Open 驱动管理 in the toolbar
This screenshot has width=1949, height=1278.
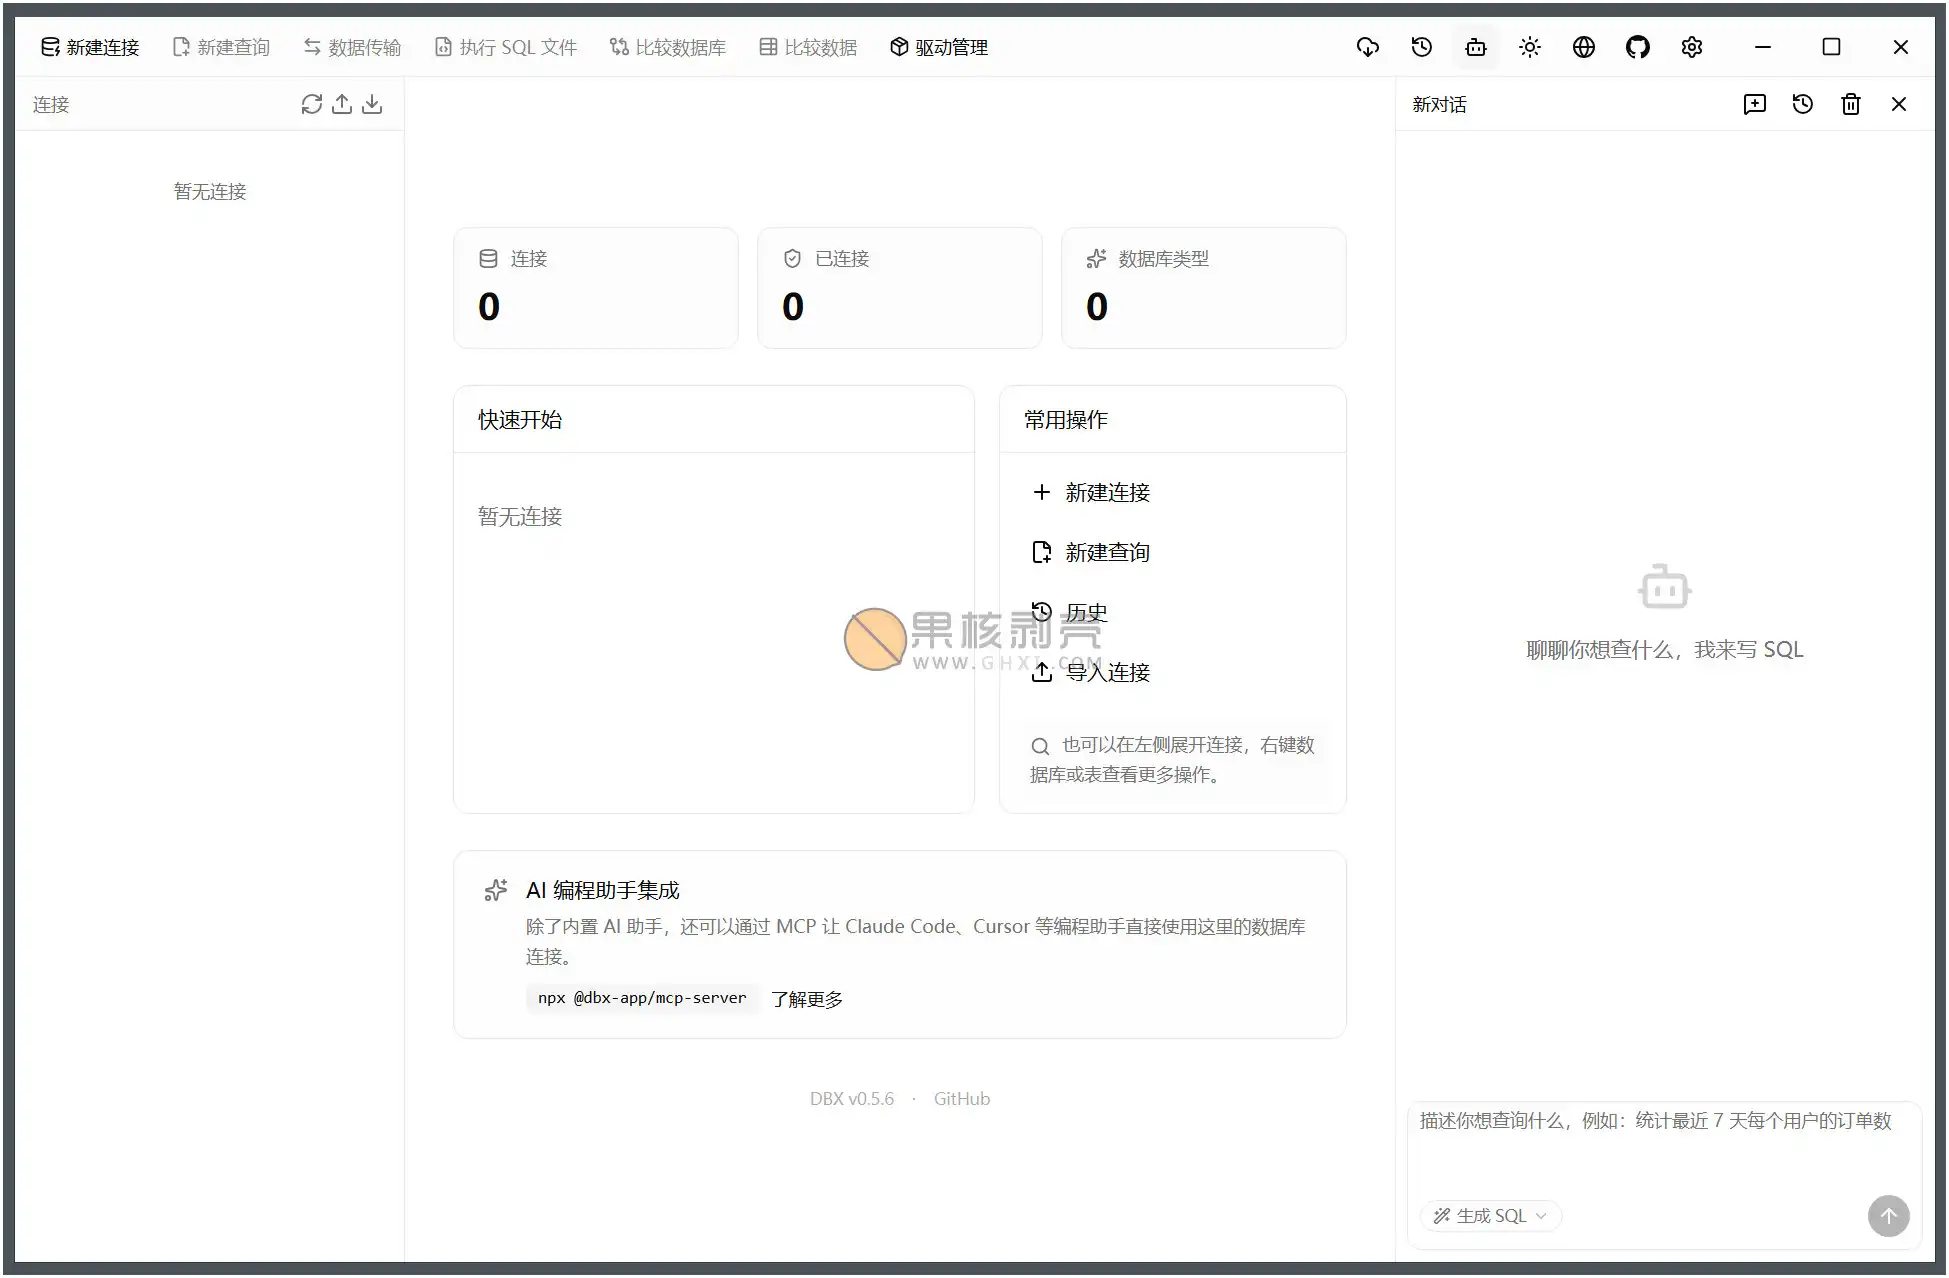pos(939,47)
